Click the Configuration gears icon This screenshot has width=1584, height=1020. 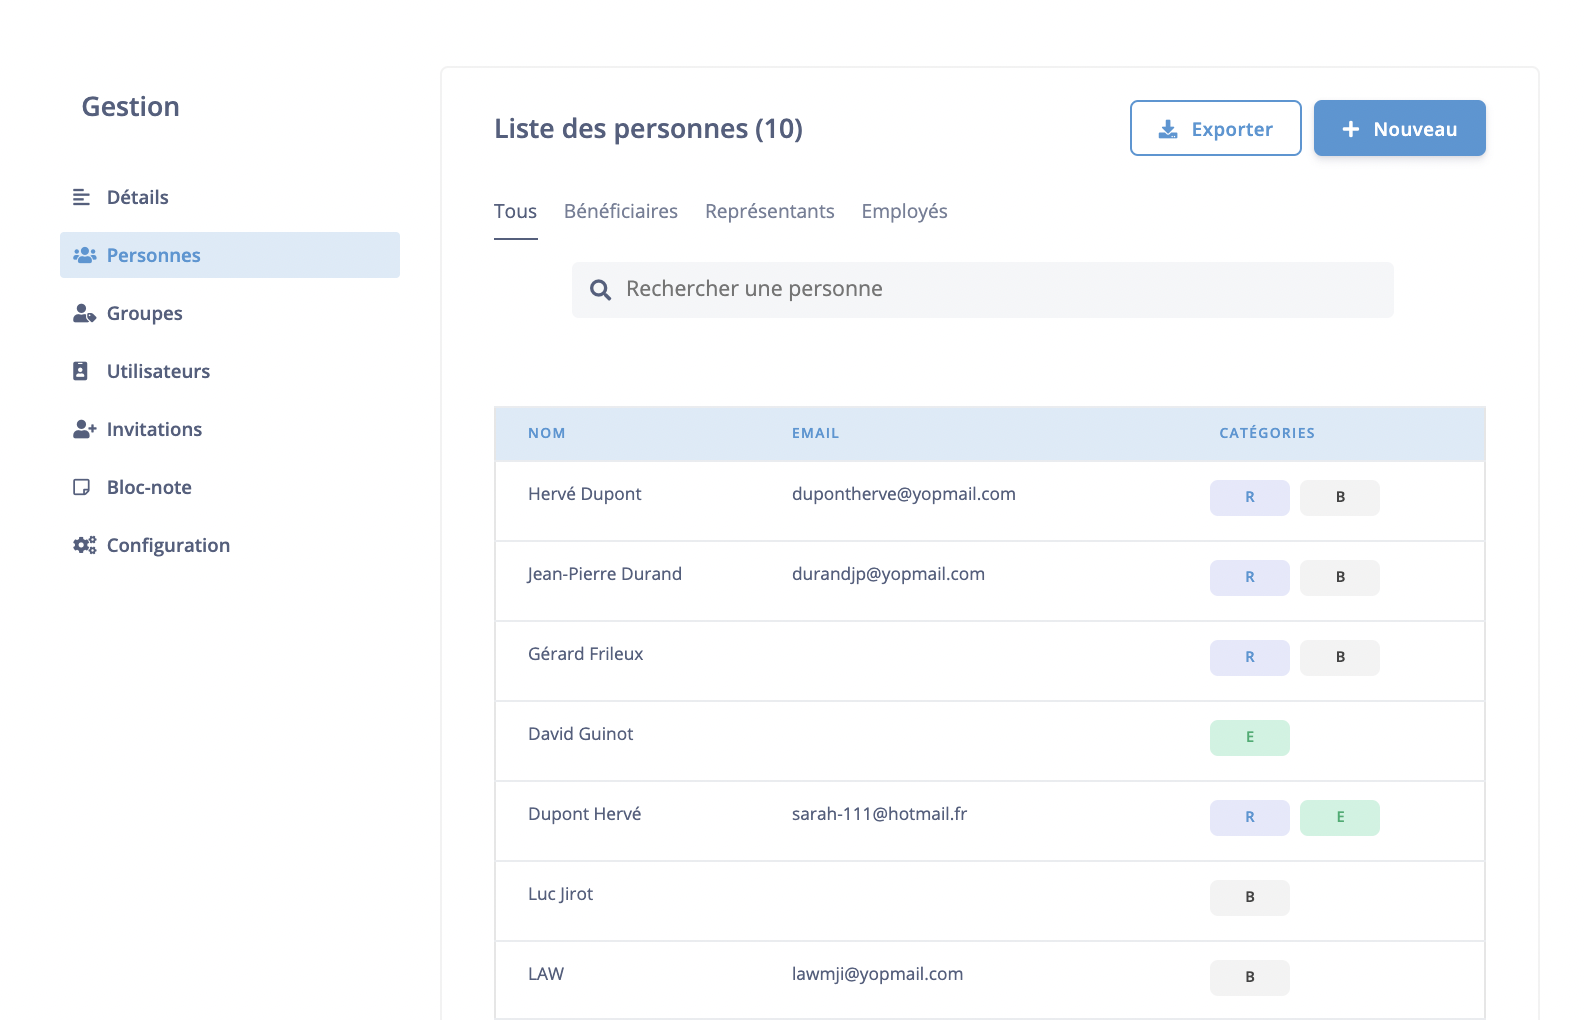click(x=84, y=546)
